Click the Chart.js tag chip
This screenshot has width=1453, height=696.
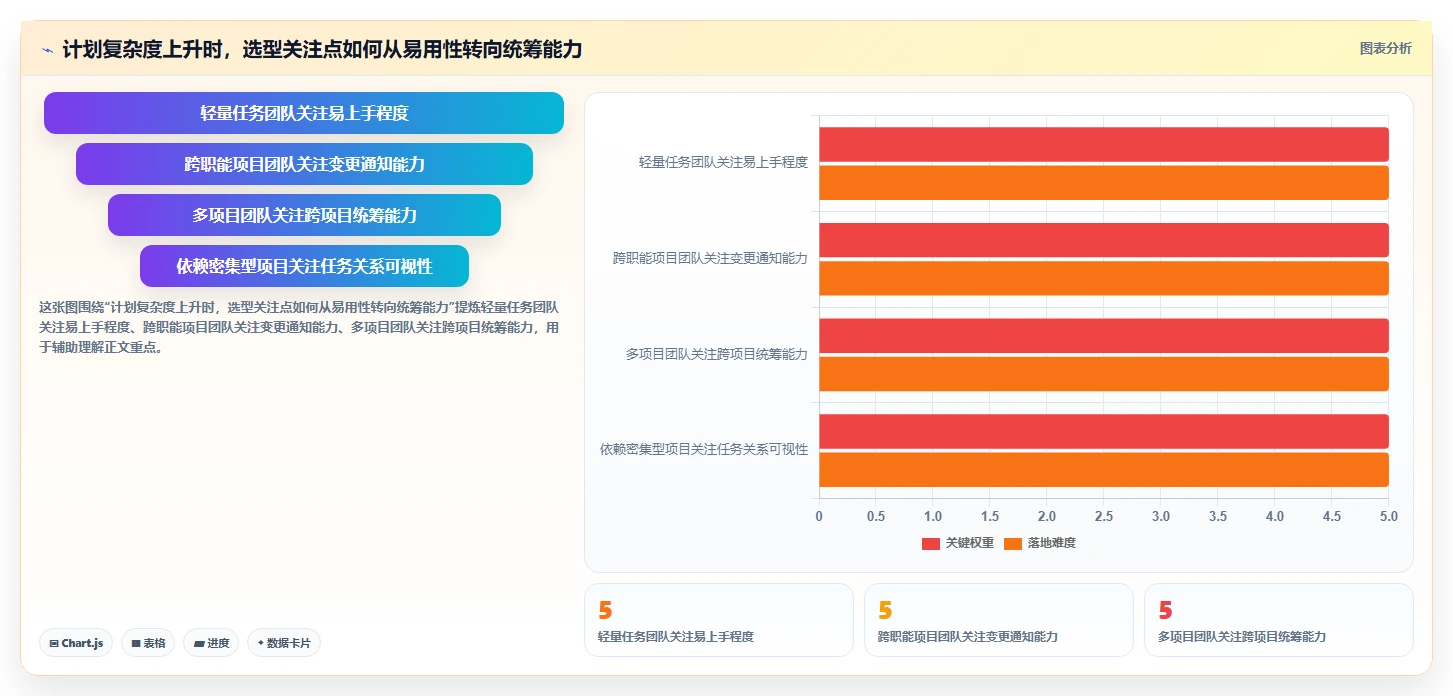76,643
